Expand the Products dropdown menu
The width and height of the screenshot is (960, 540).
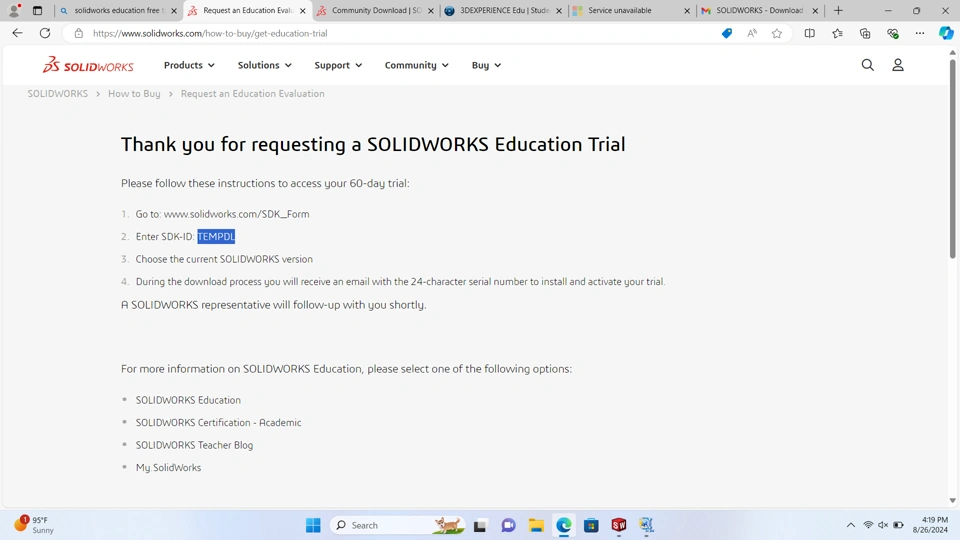click(189, 65)
